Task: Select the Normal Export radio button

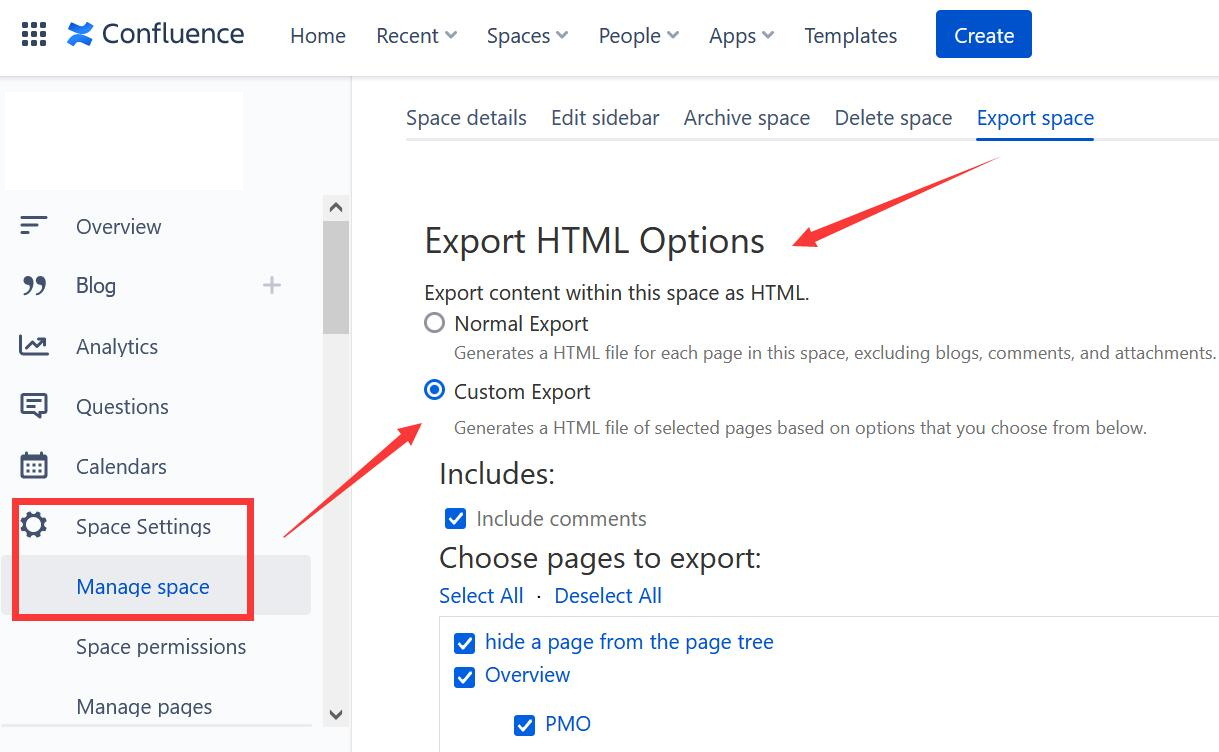Action: click(434, 323)
